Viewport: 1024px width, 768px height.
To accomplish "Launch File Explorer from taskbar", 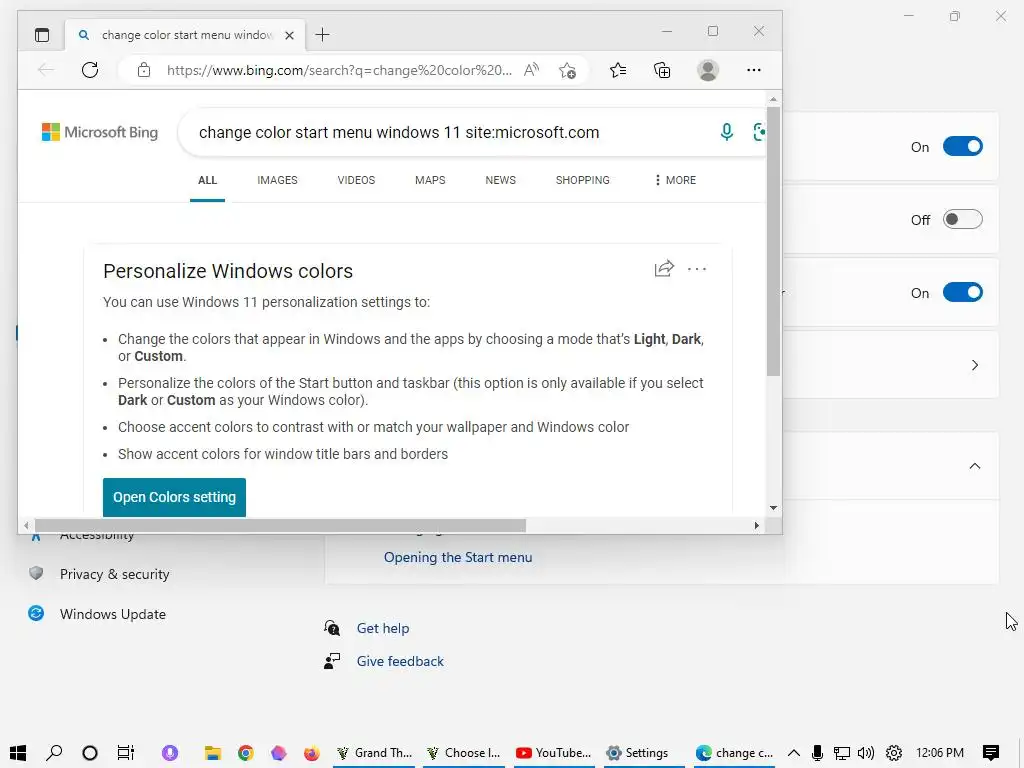I will coord(212,753).
